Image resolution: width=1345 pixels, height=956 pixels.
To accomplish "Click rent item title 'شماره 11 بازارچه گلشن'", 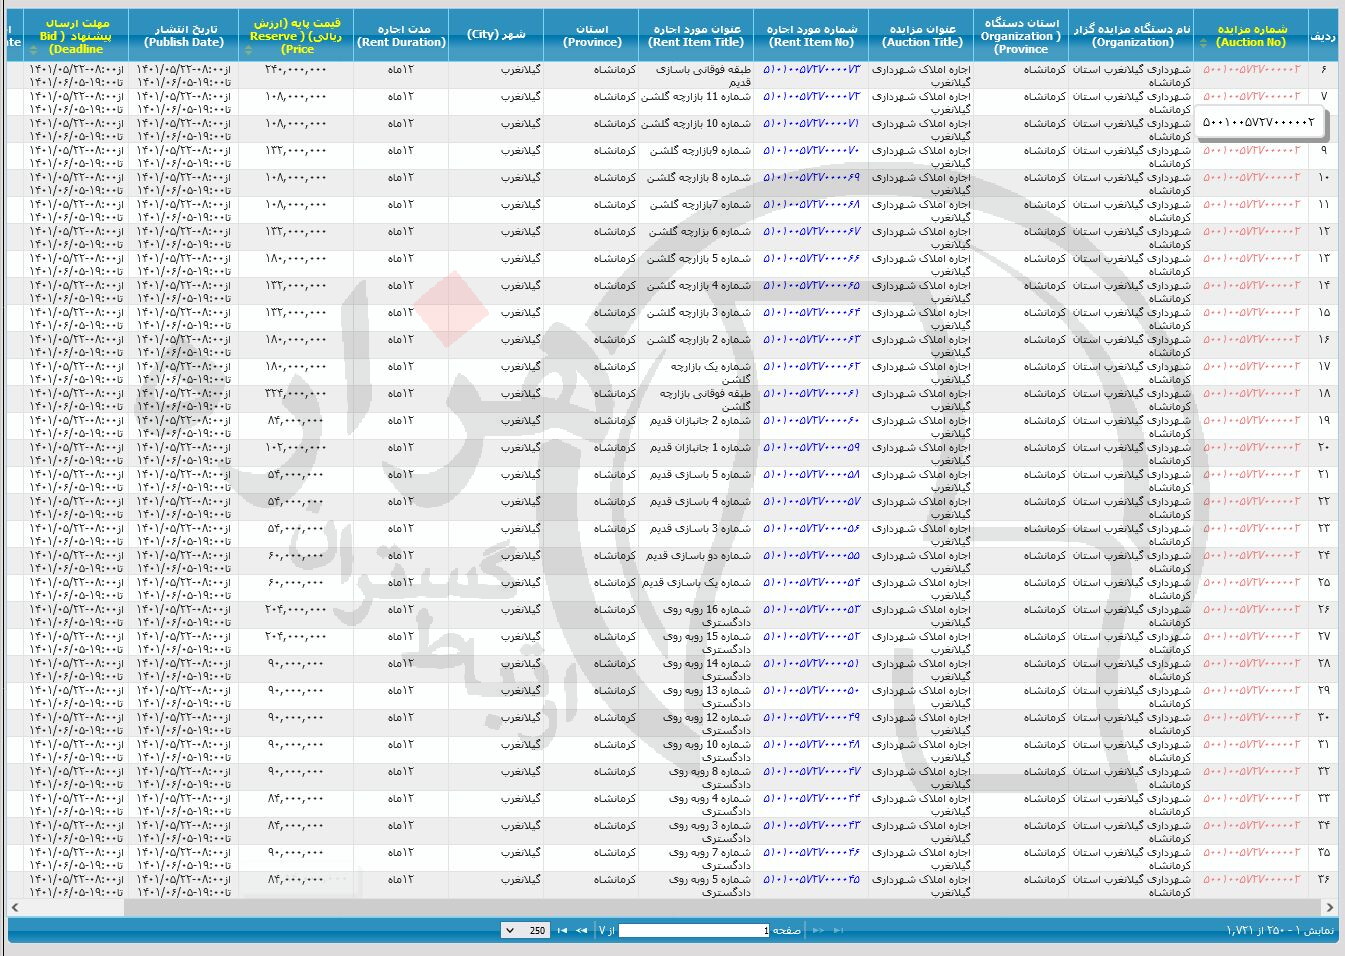I will [696, 97].
